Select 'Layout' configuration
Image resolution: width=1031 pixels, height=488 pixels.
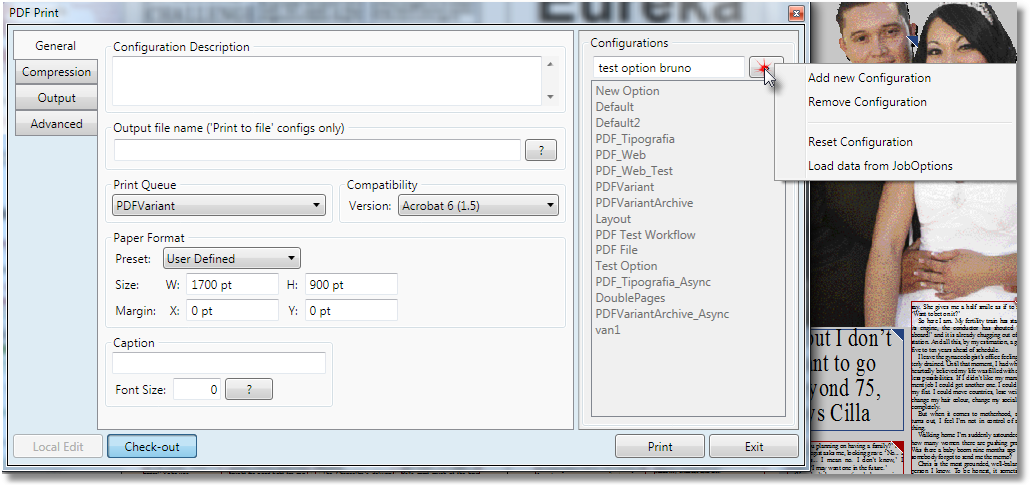tap(613, 218)
